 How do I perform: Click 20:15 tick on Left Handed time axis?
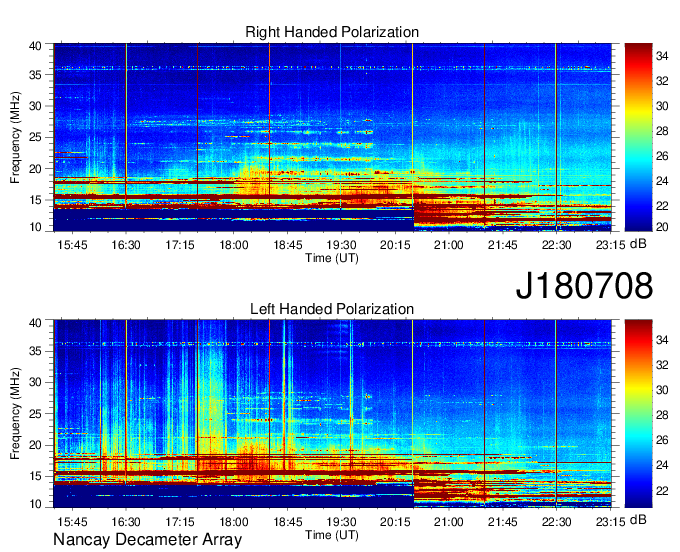click(x=395, y=522)
